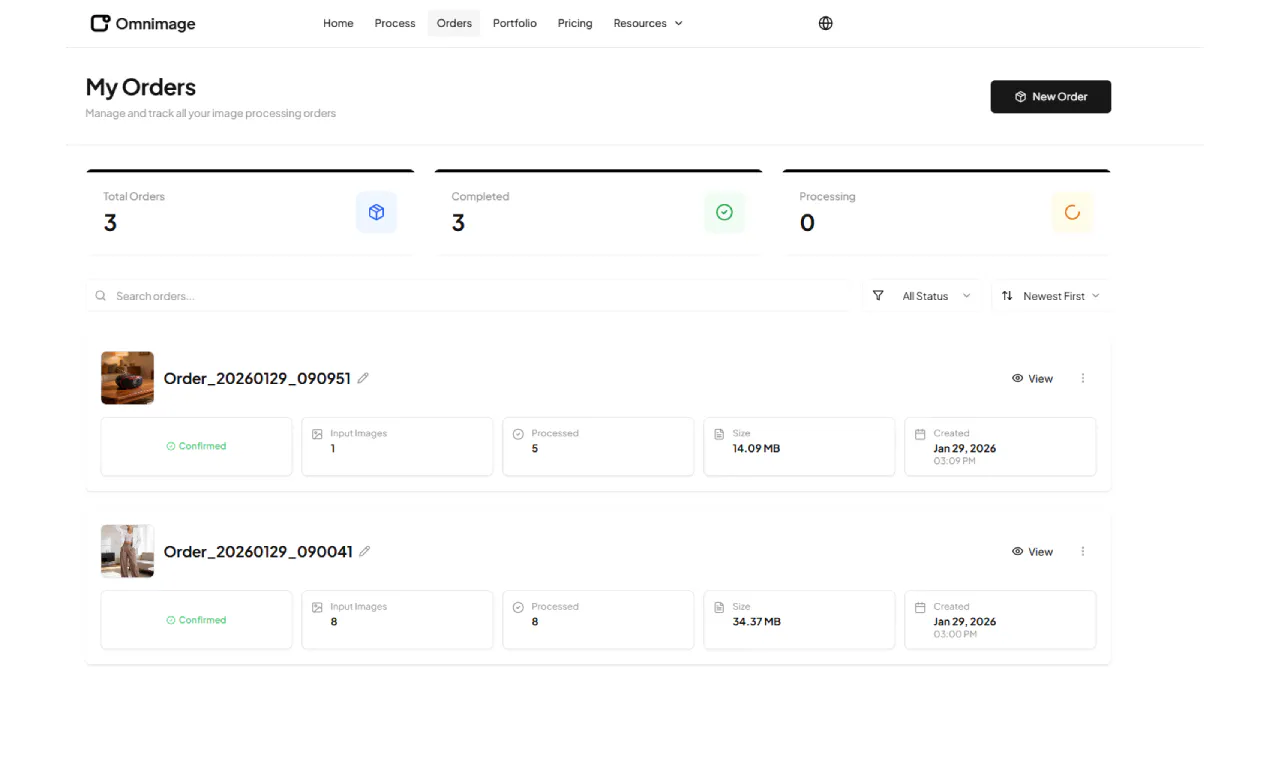Click the My Orders heading
The height and width of the screenshot is (760, 1270).
(141, 87)
